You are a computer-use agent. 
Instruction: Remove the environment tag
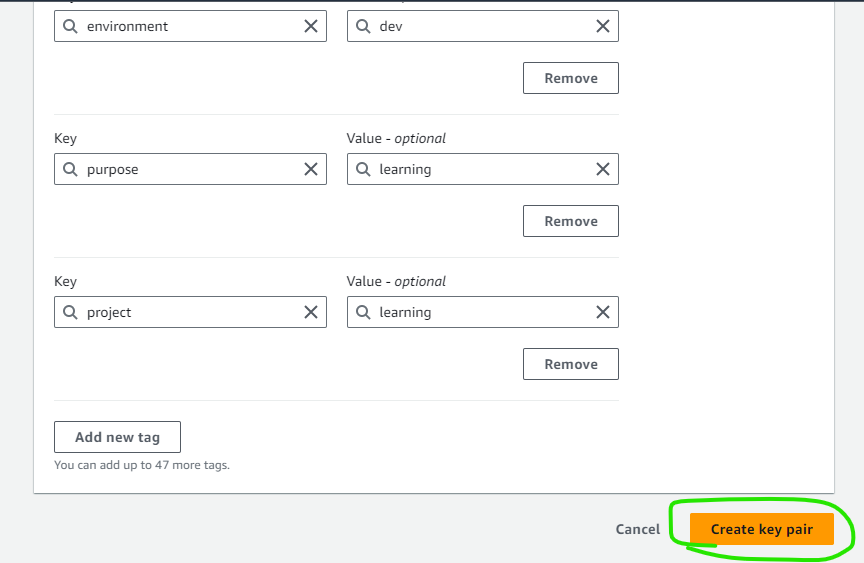[571, 78]
